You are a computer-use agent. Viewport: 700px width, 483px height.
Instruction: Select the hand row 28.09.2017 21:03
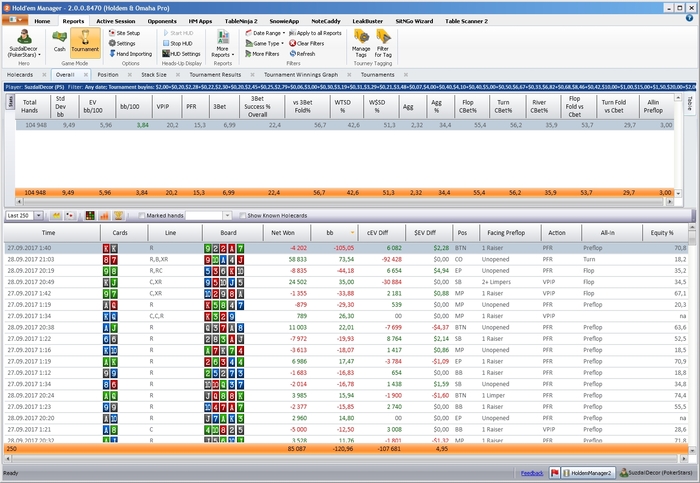click(346, 259)
